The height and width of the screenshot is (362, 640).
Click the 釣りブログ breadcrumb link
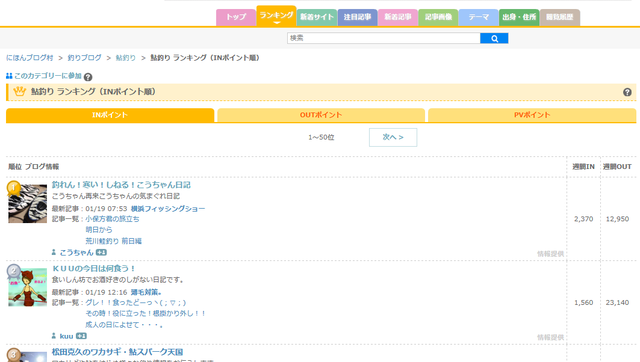84,58
